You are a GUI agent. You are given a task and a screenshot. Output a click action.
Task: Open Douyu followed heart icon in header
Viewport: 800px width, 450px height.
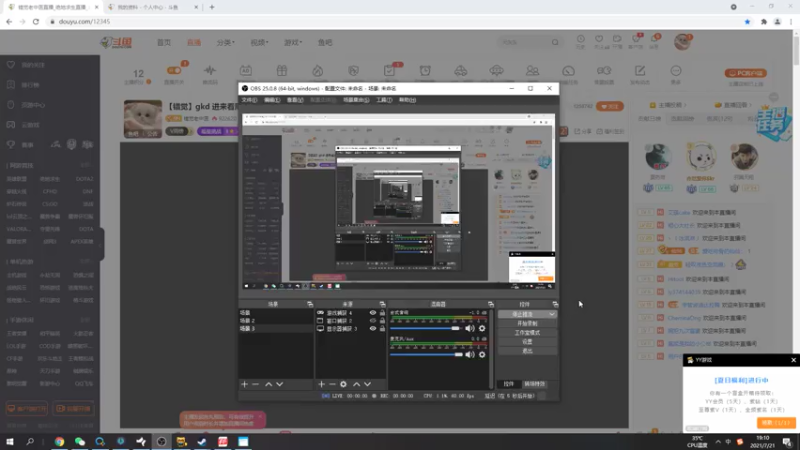pos(599,39)
